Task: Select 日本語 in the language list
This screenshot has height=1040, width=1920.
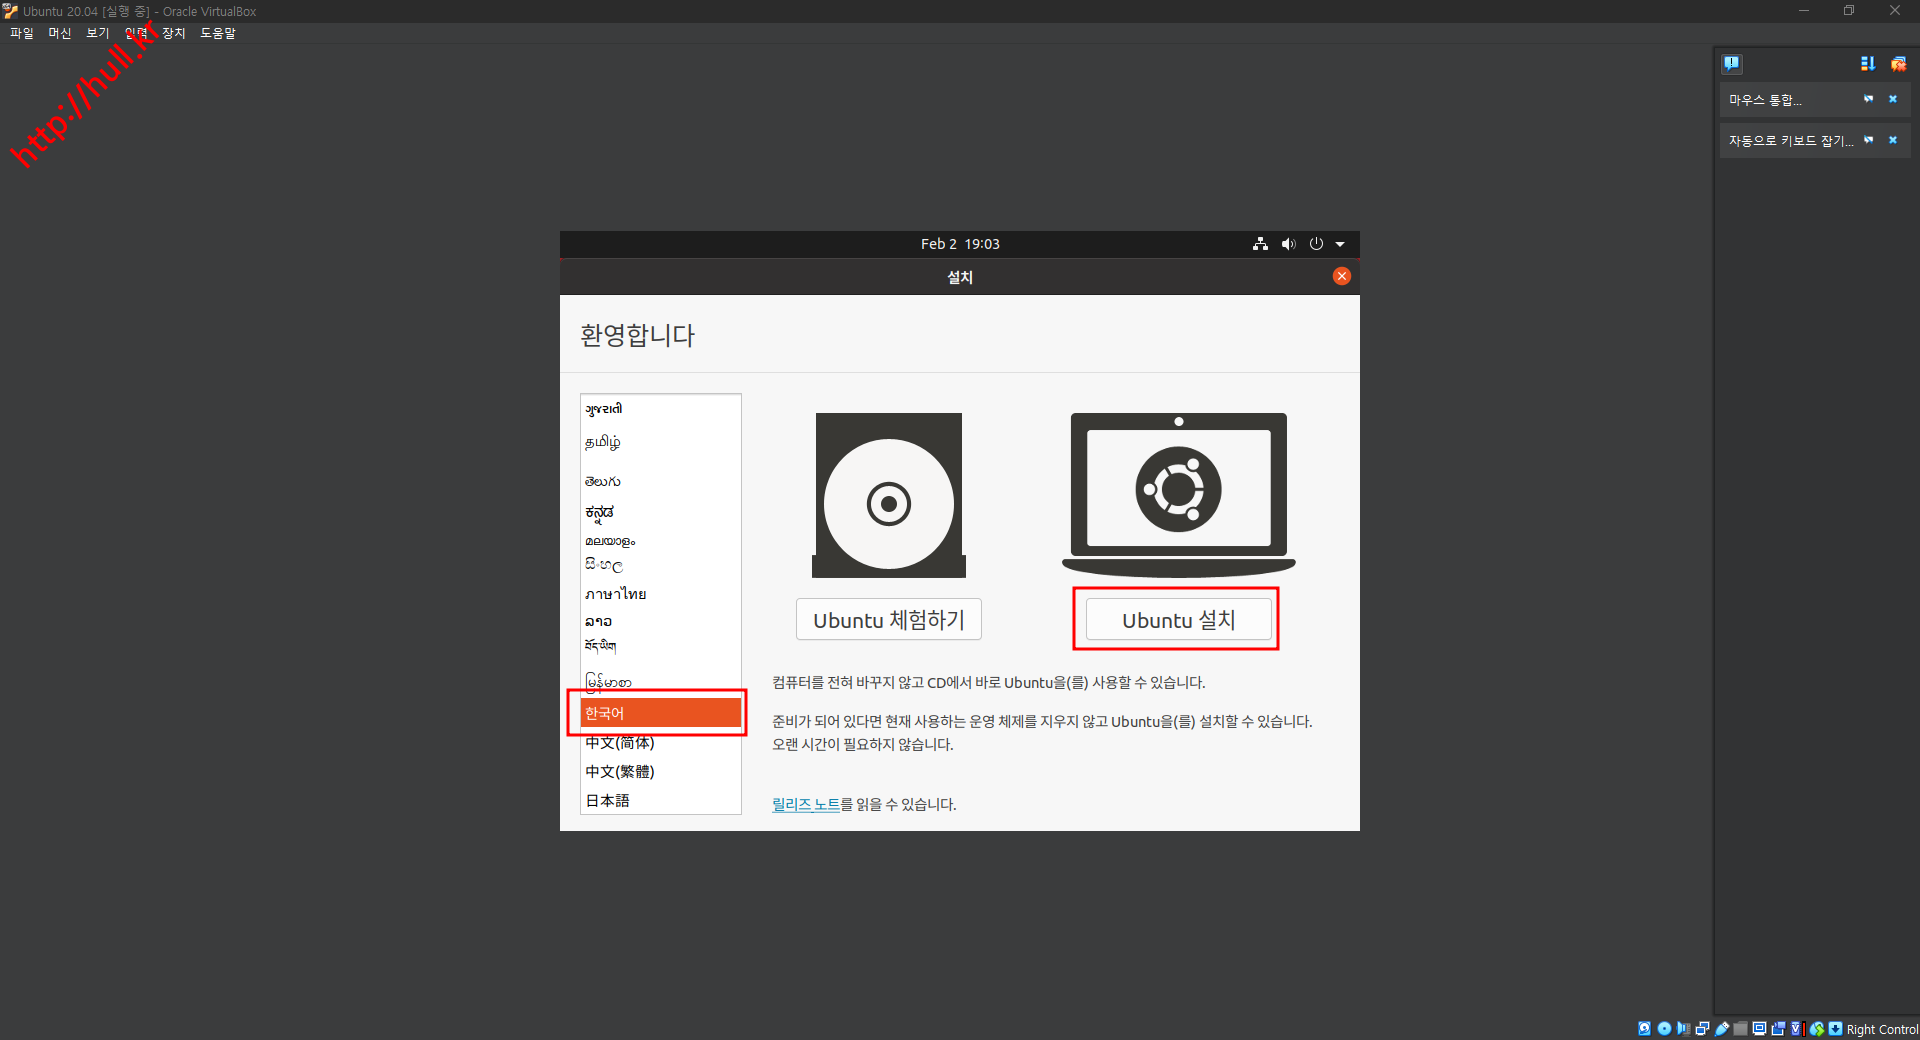Action: pyautogui.click(x=661, y=801)
